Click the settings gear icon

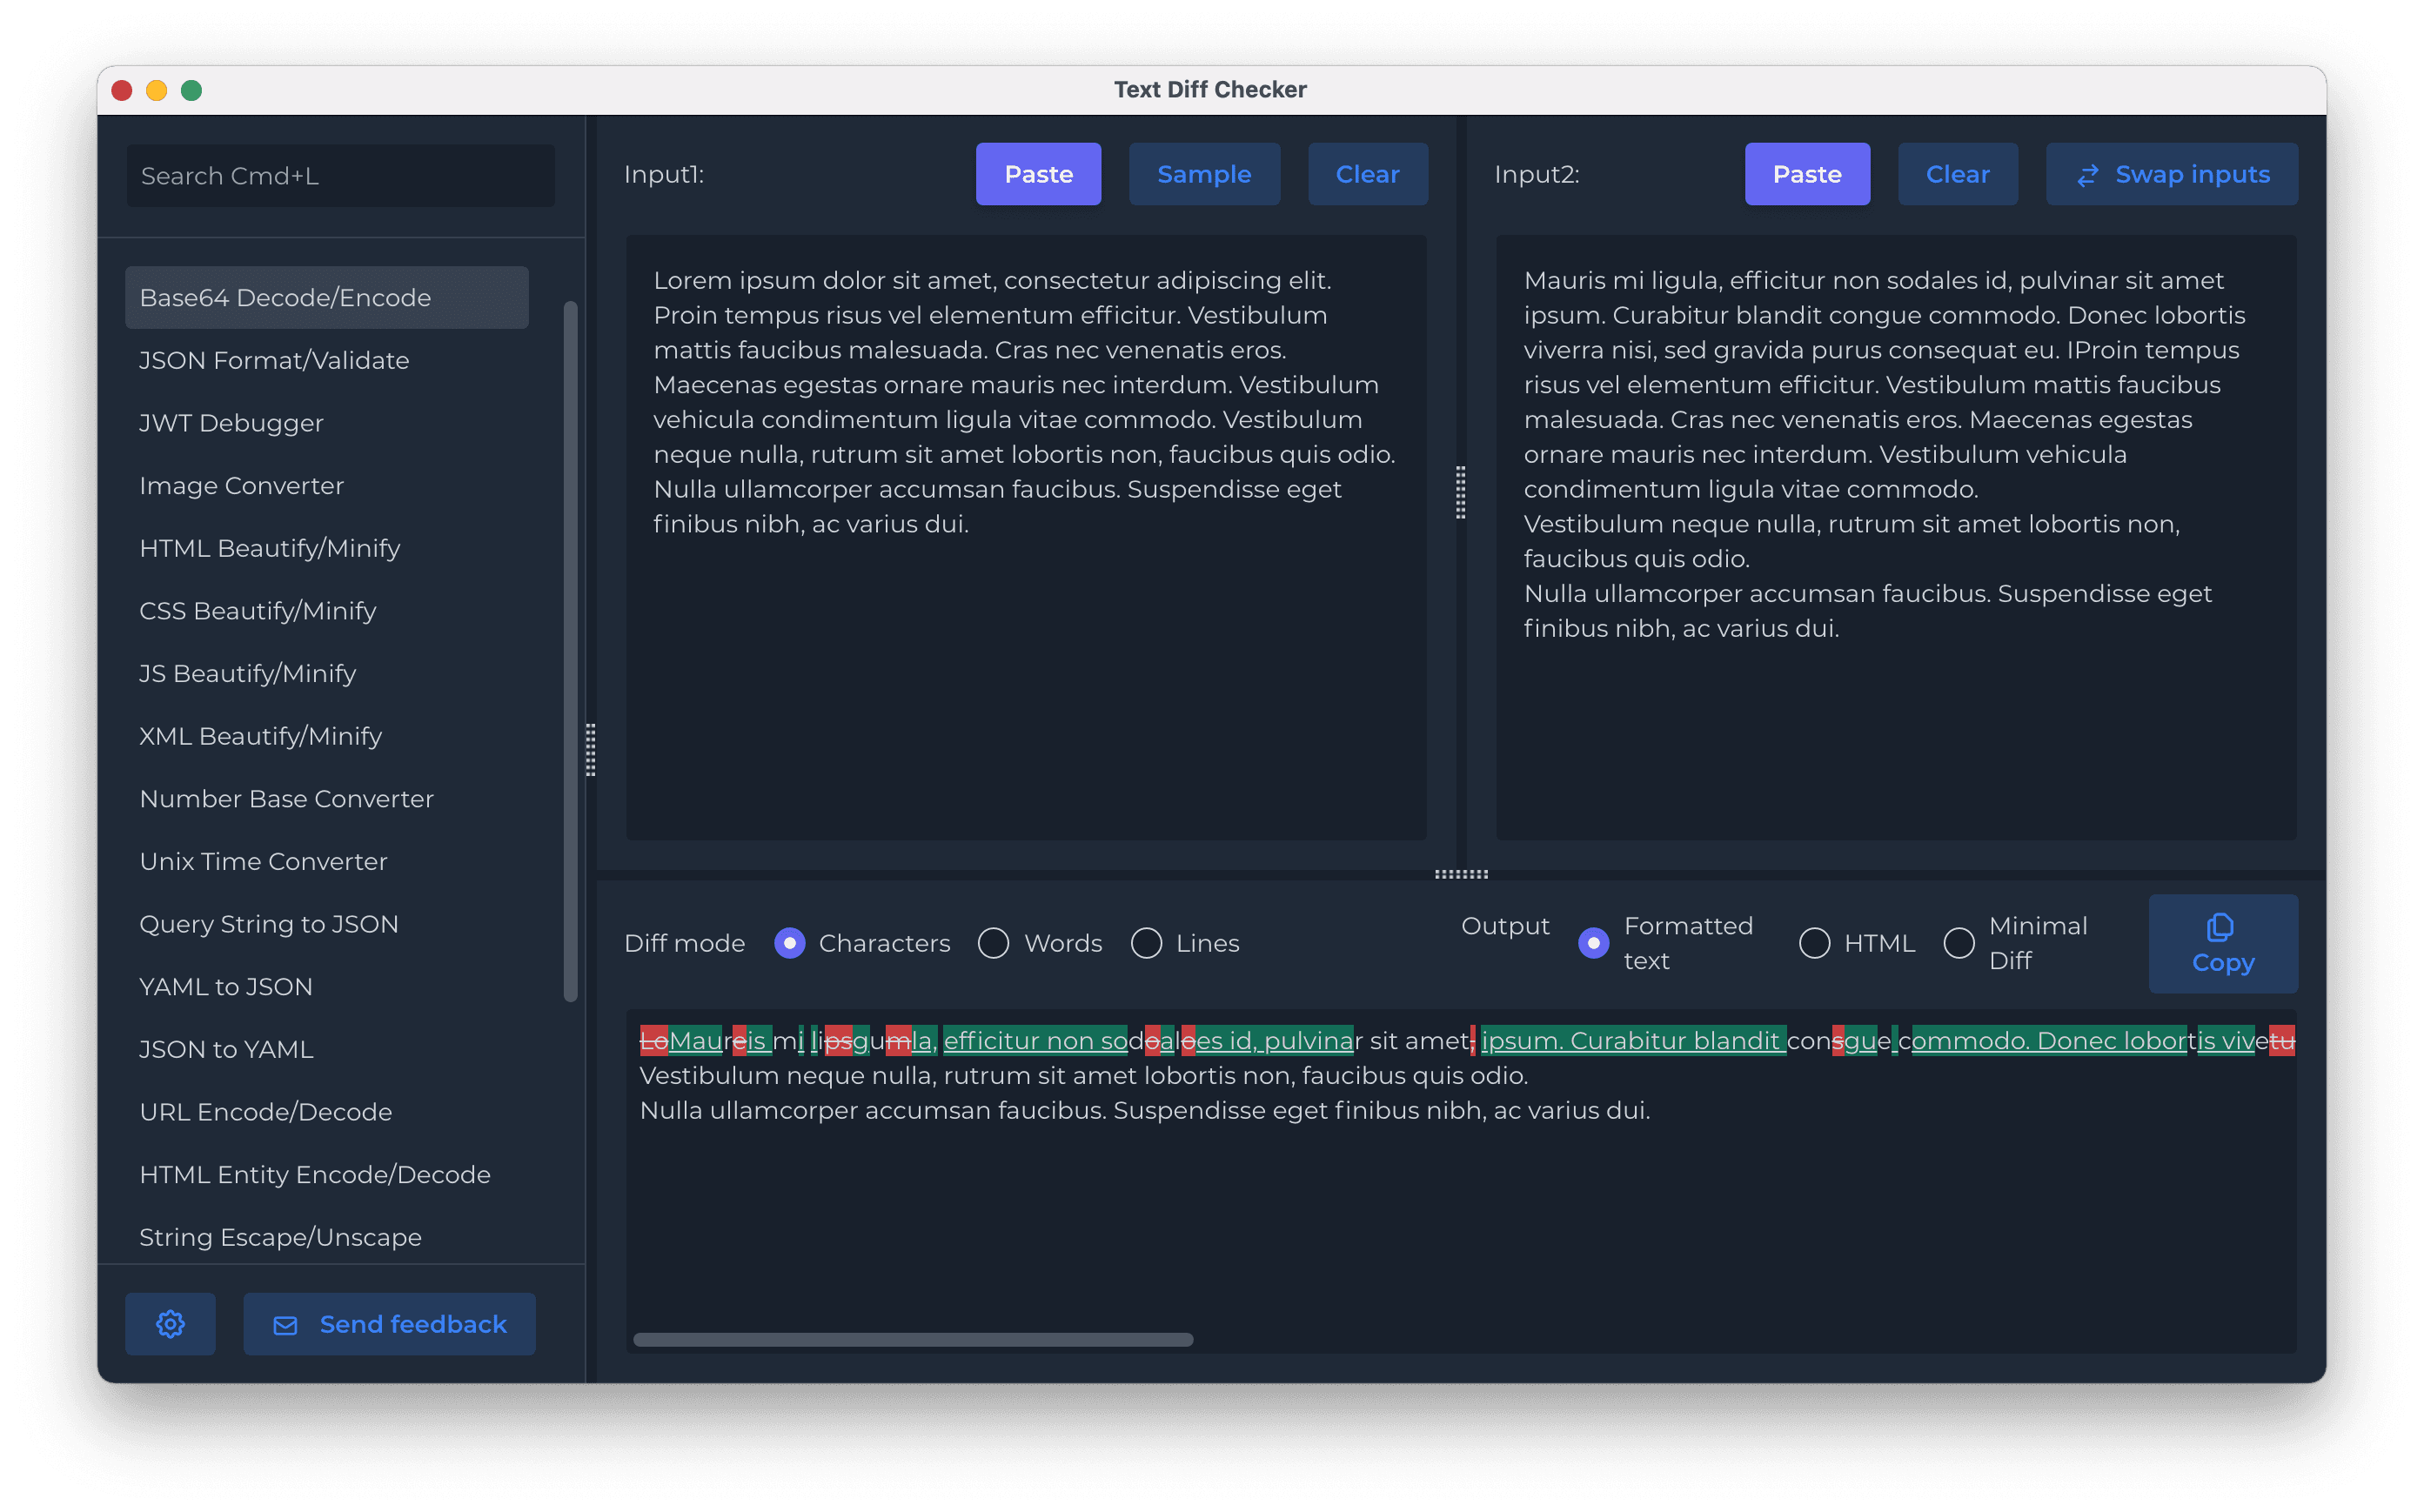point(170,1324)
